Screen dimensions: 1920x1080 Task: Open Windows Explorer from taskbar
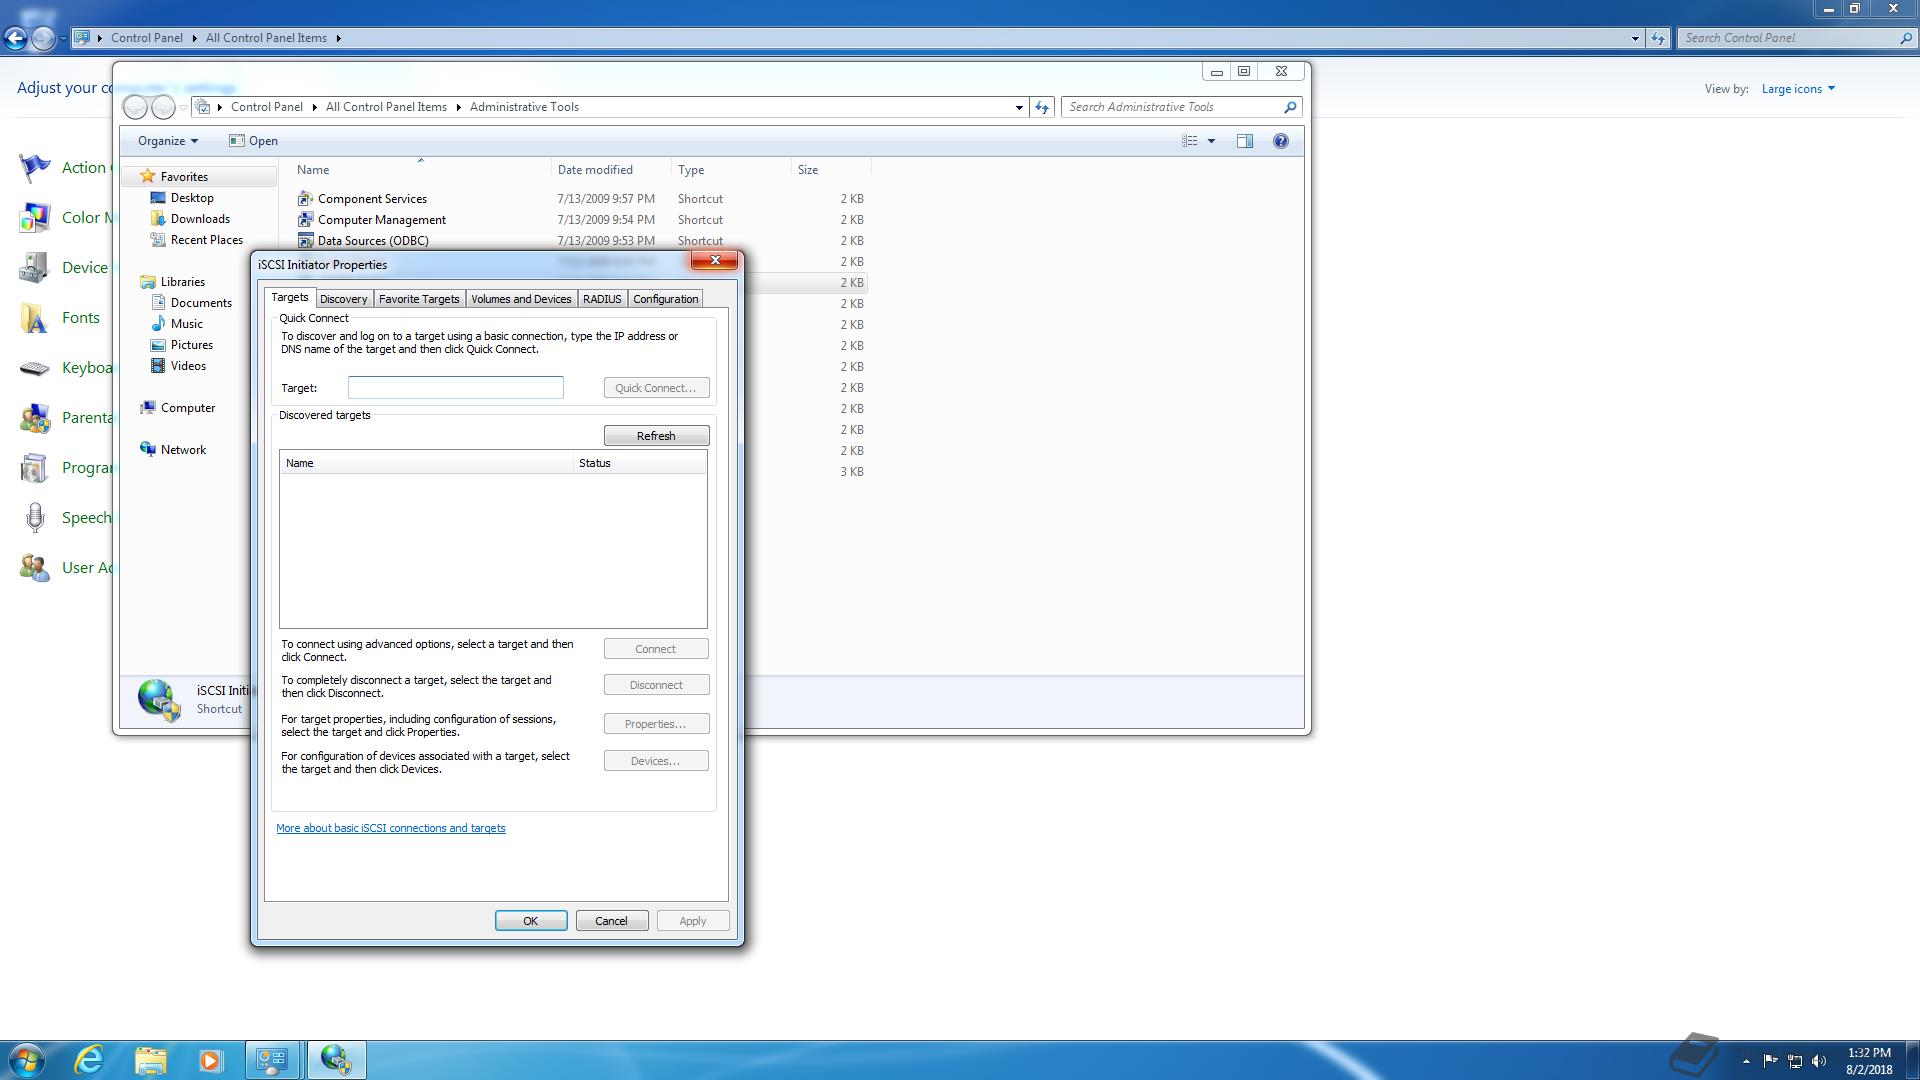150,1060
